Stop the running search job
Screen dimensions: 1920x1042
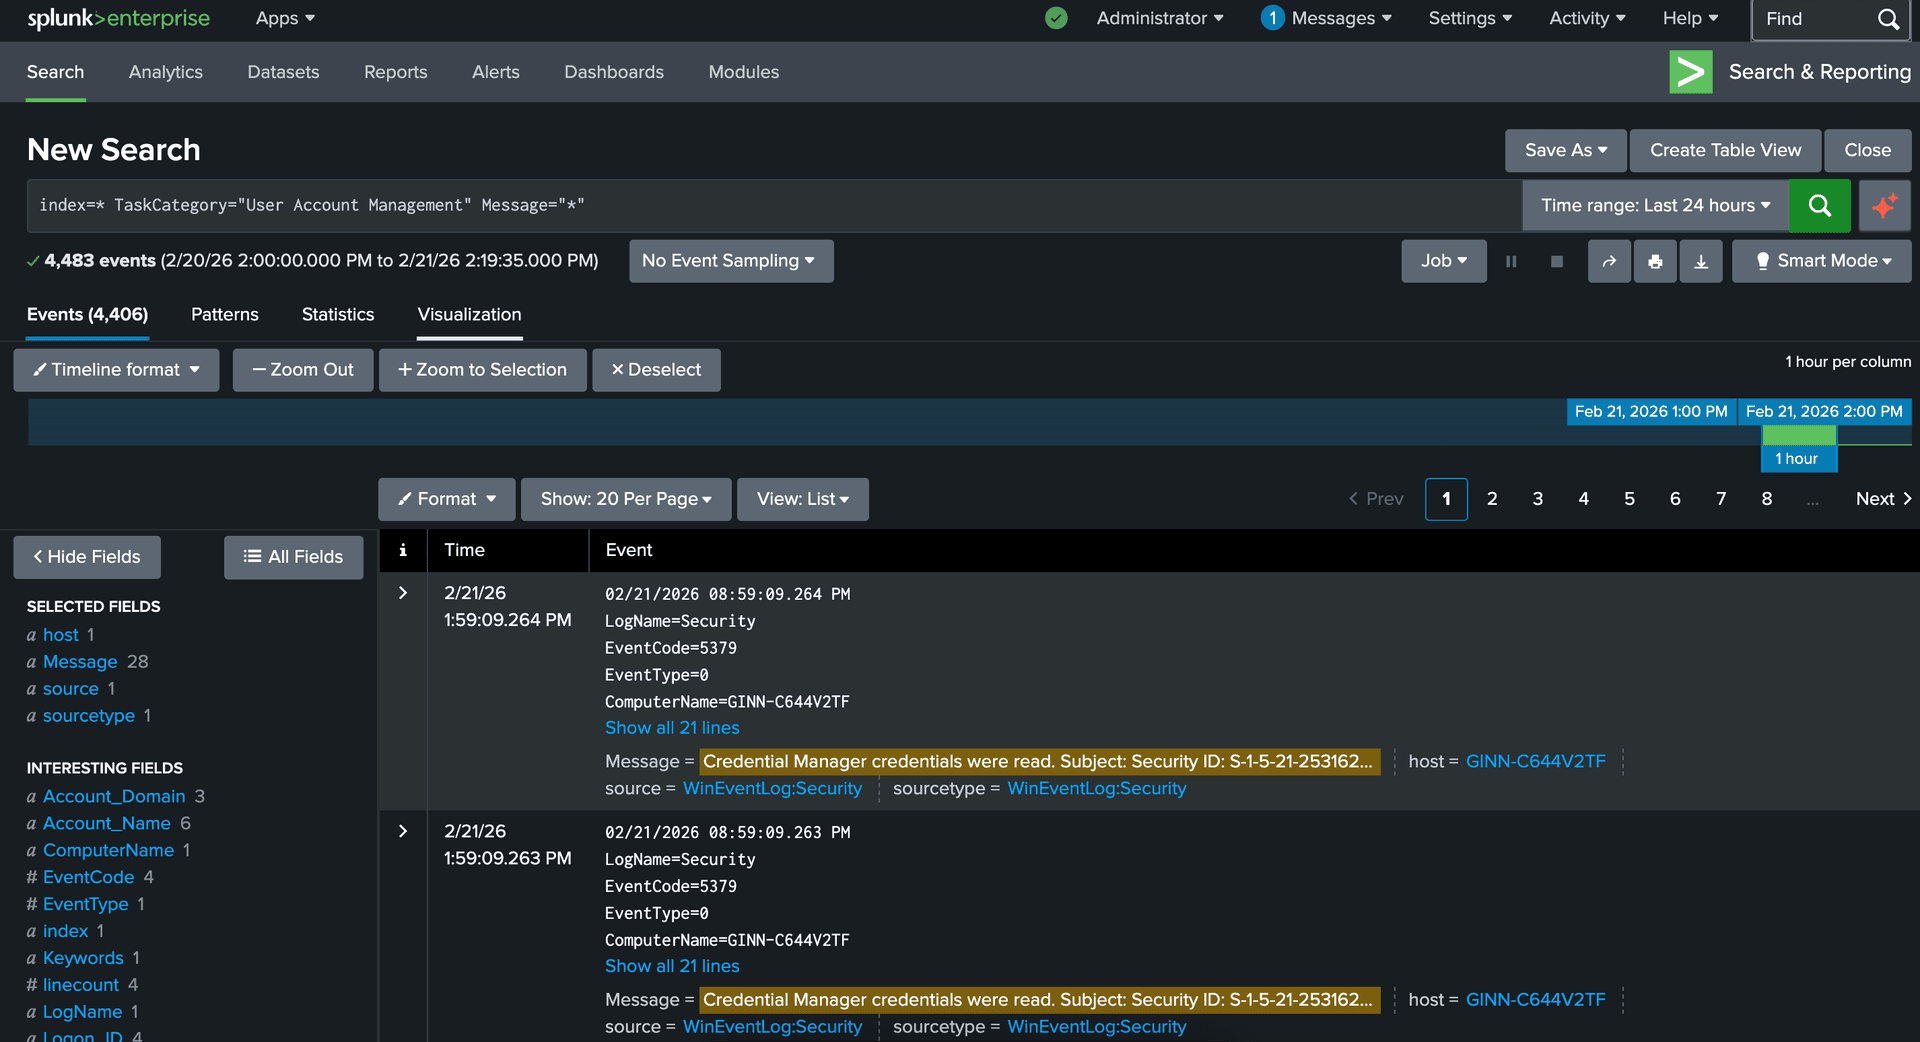tap(1556, 261)
